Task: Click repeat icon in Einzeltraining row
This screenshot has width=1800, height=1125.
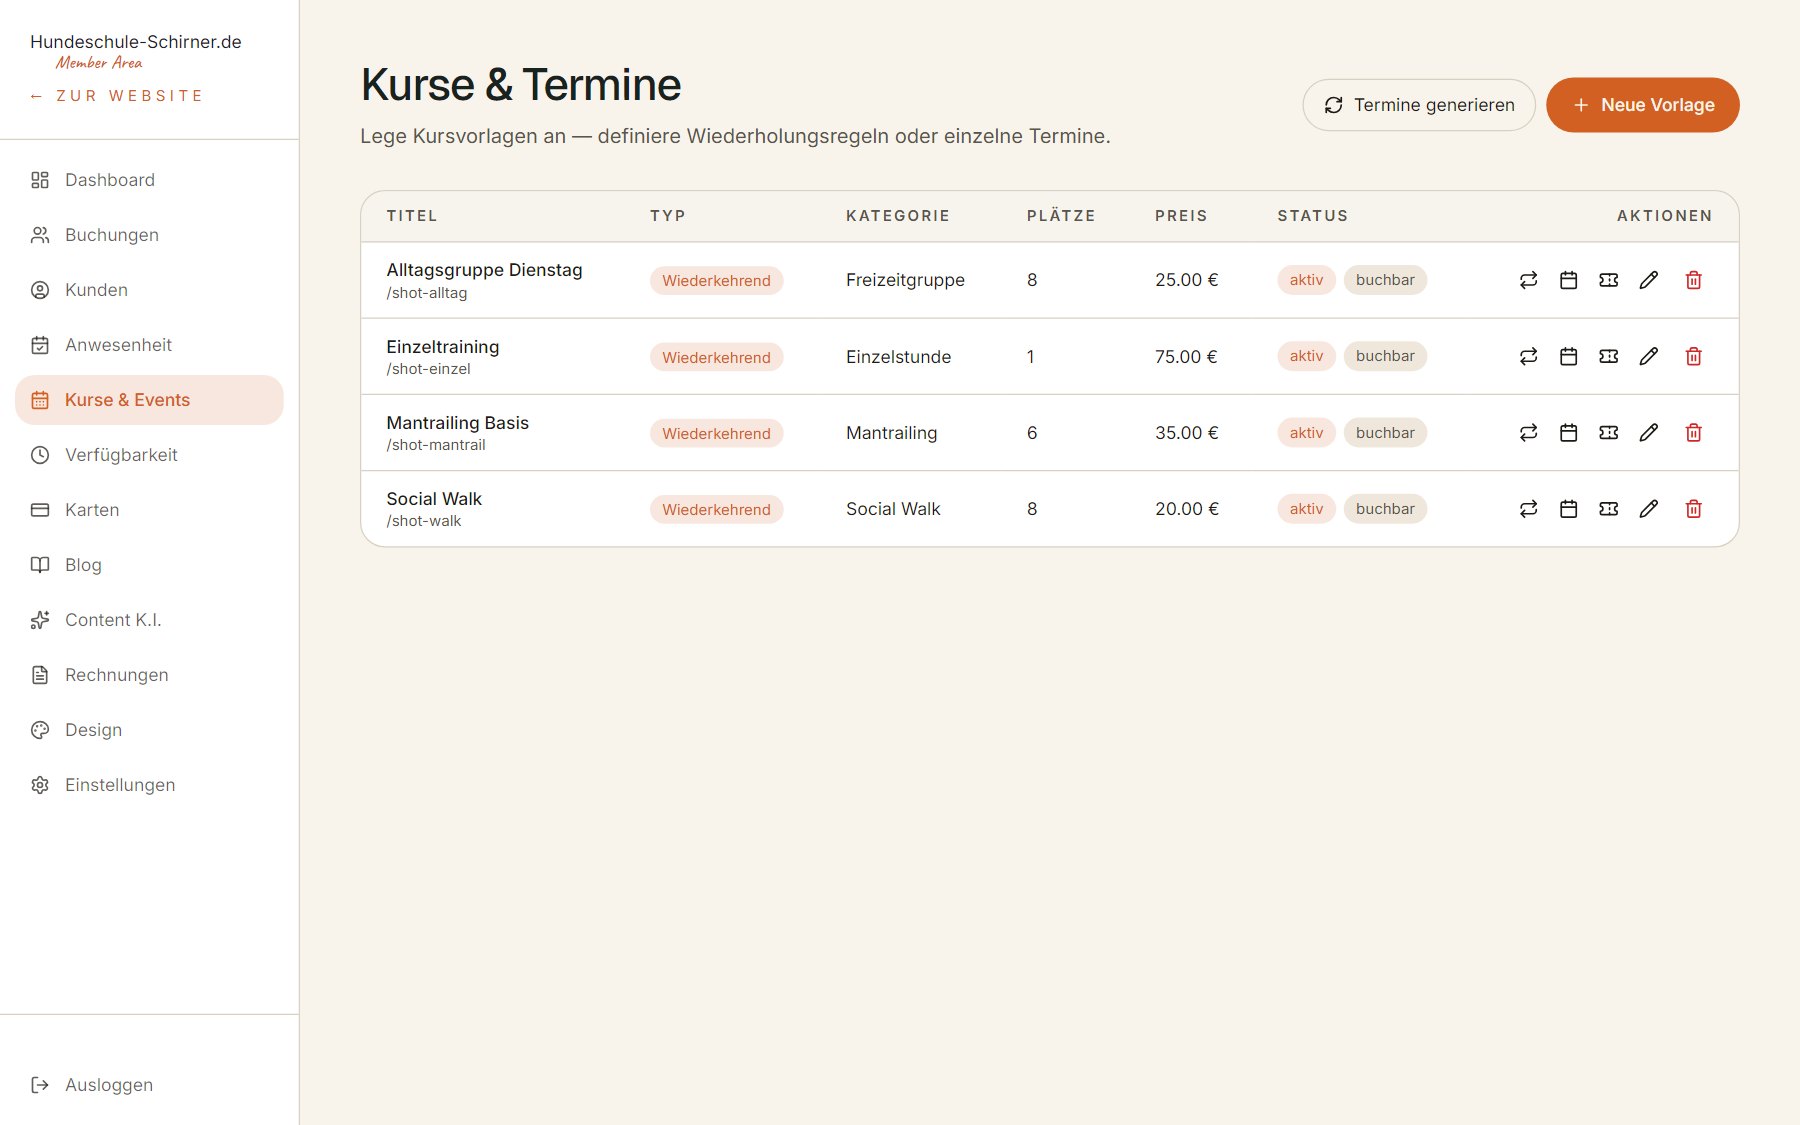Action: (x=1528, y=356)
